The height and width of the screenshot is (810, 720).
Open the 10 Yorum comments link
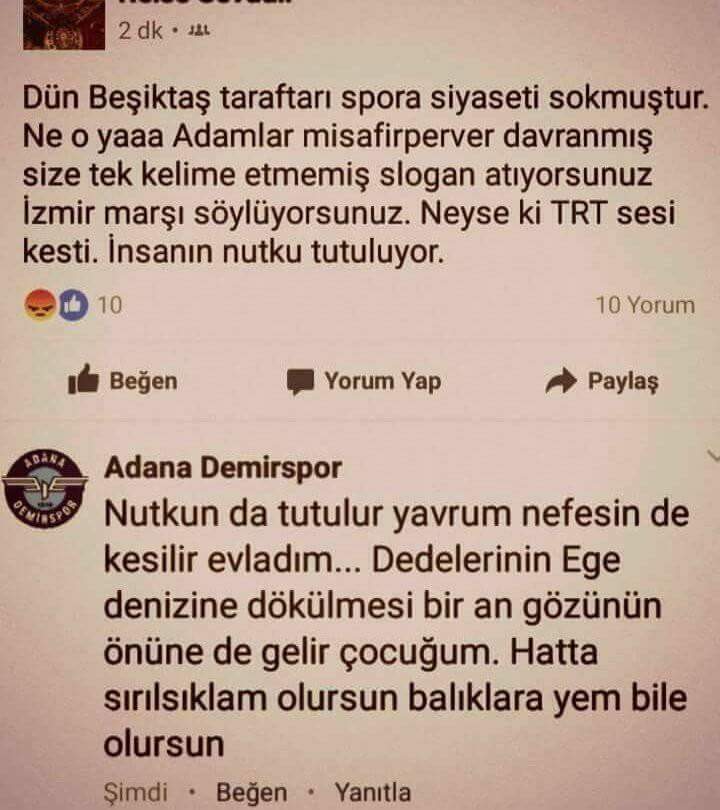pyautogui.click(x=645, y=305)
